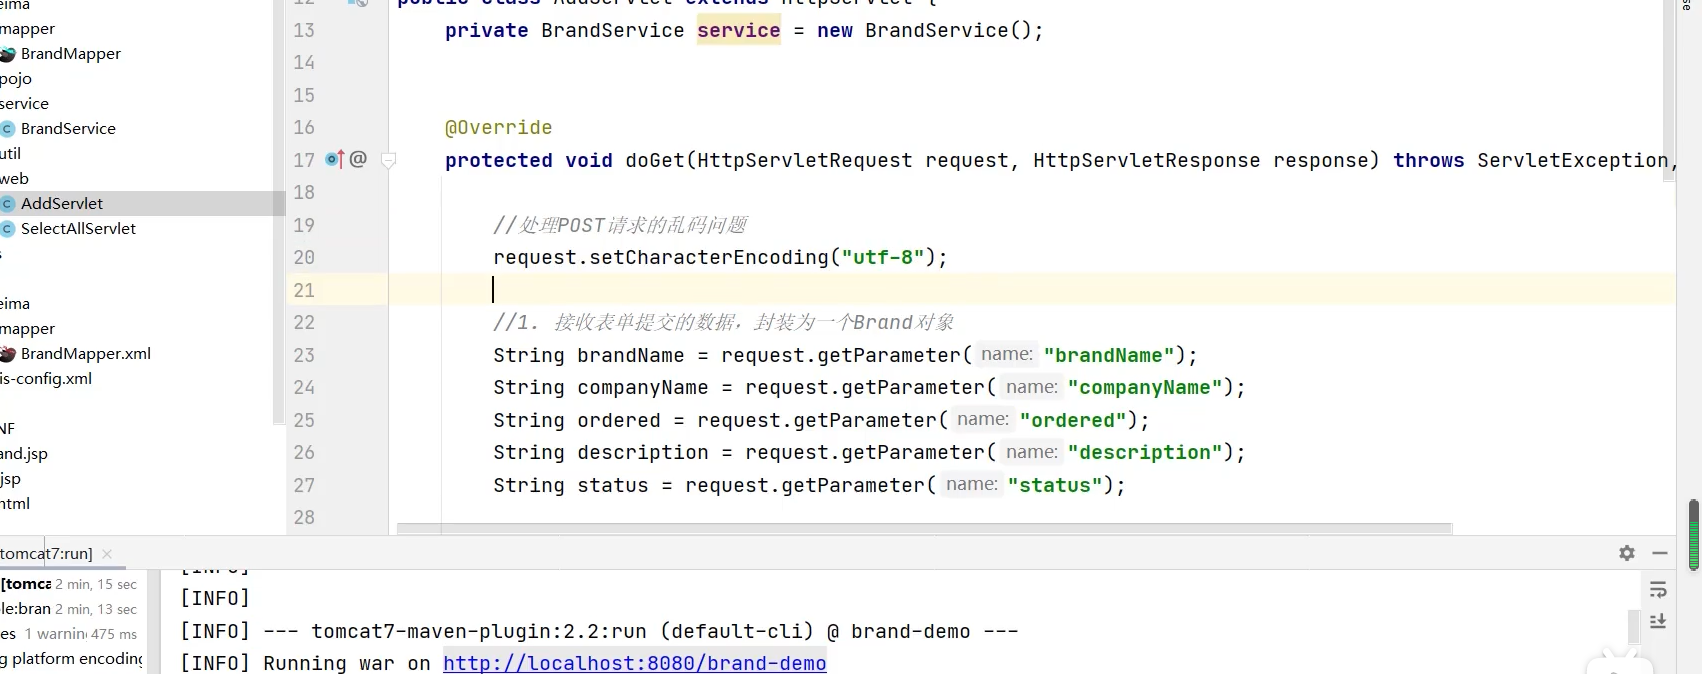
Task: Click the class icon next to AddServlet
Action: 8,204
